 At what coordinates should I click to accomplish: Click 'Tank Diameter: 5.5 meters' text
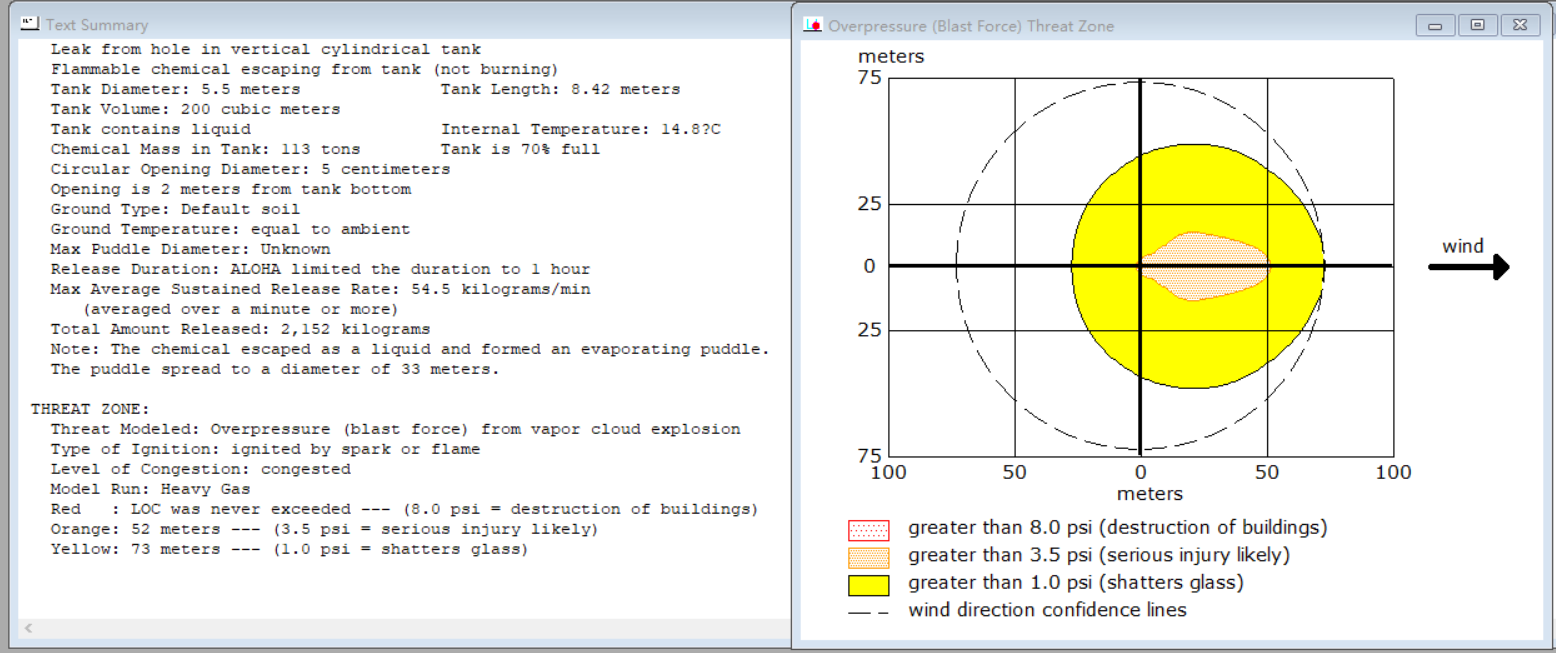click(x=175, y=89)
